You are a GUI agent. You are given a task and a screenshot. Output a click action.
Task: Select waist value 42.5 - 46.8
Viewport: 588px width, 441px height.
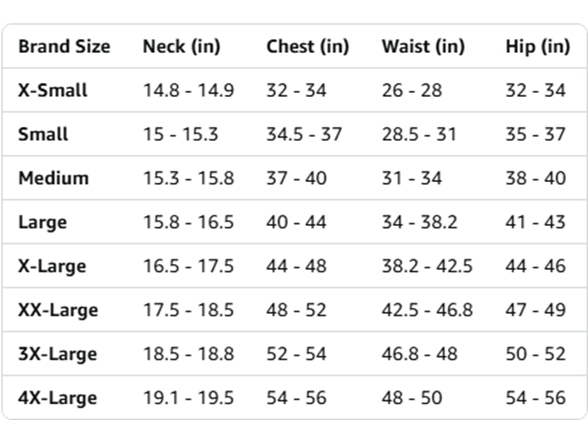(427, 310)
